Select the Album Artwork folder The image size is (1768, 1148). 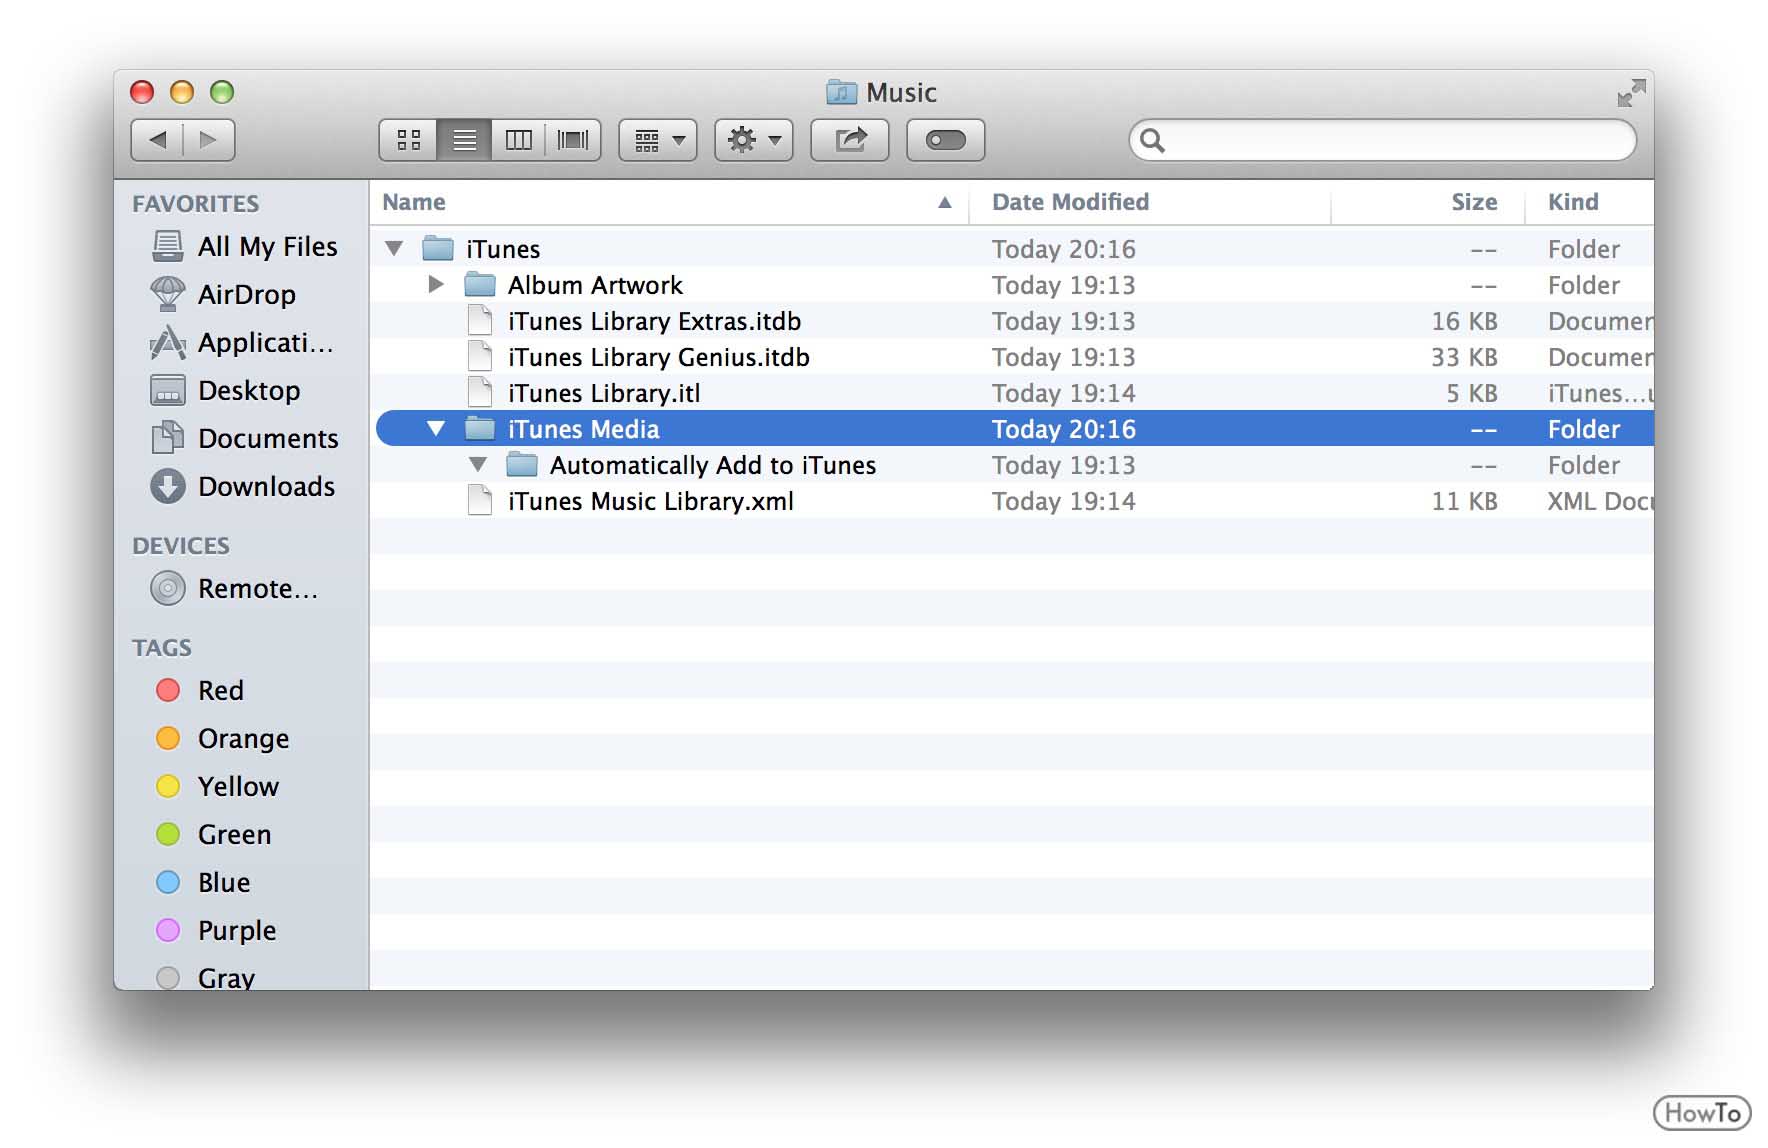[x=1014, y=284]
